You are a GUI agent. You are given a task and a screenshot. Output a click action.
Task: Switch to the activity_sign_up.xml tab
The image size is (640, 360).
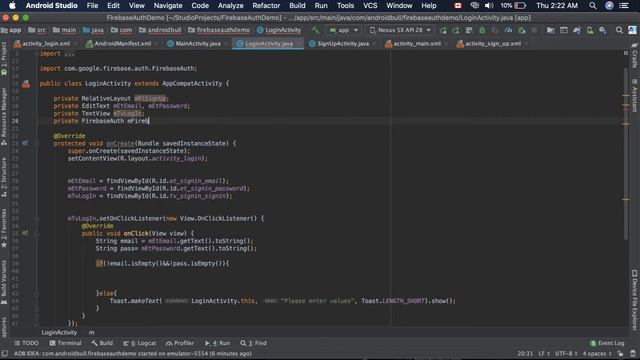tap(489, 44)
